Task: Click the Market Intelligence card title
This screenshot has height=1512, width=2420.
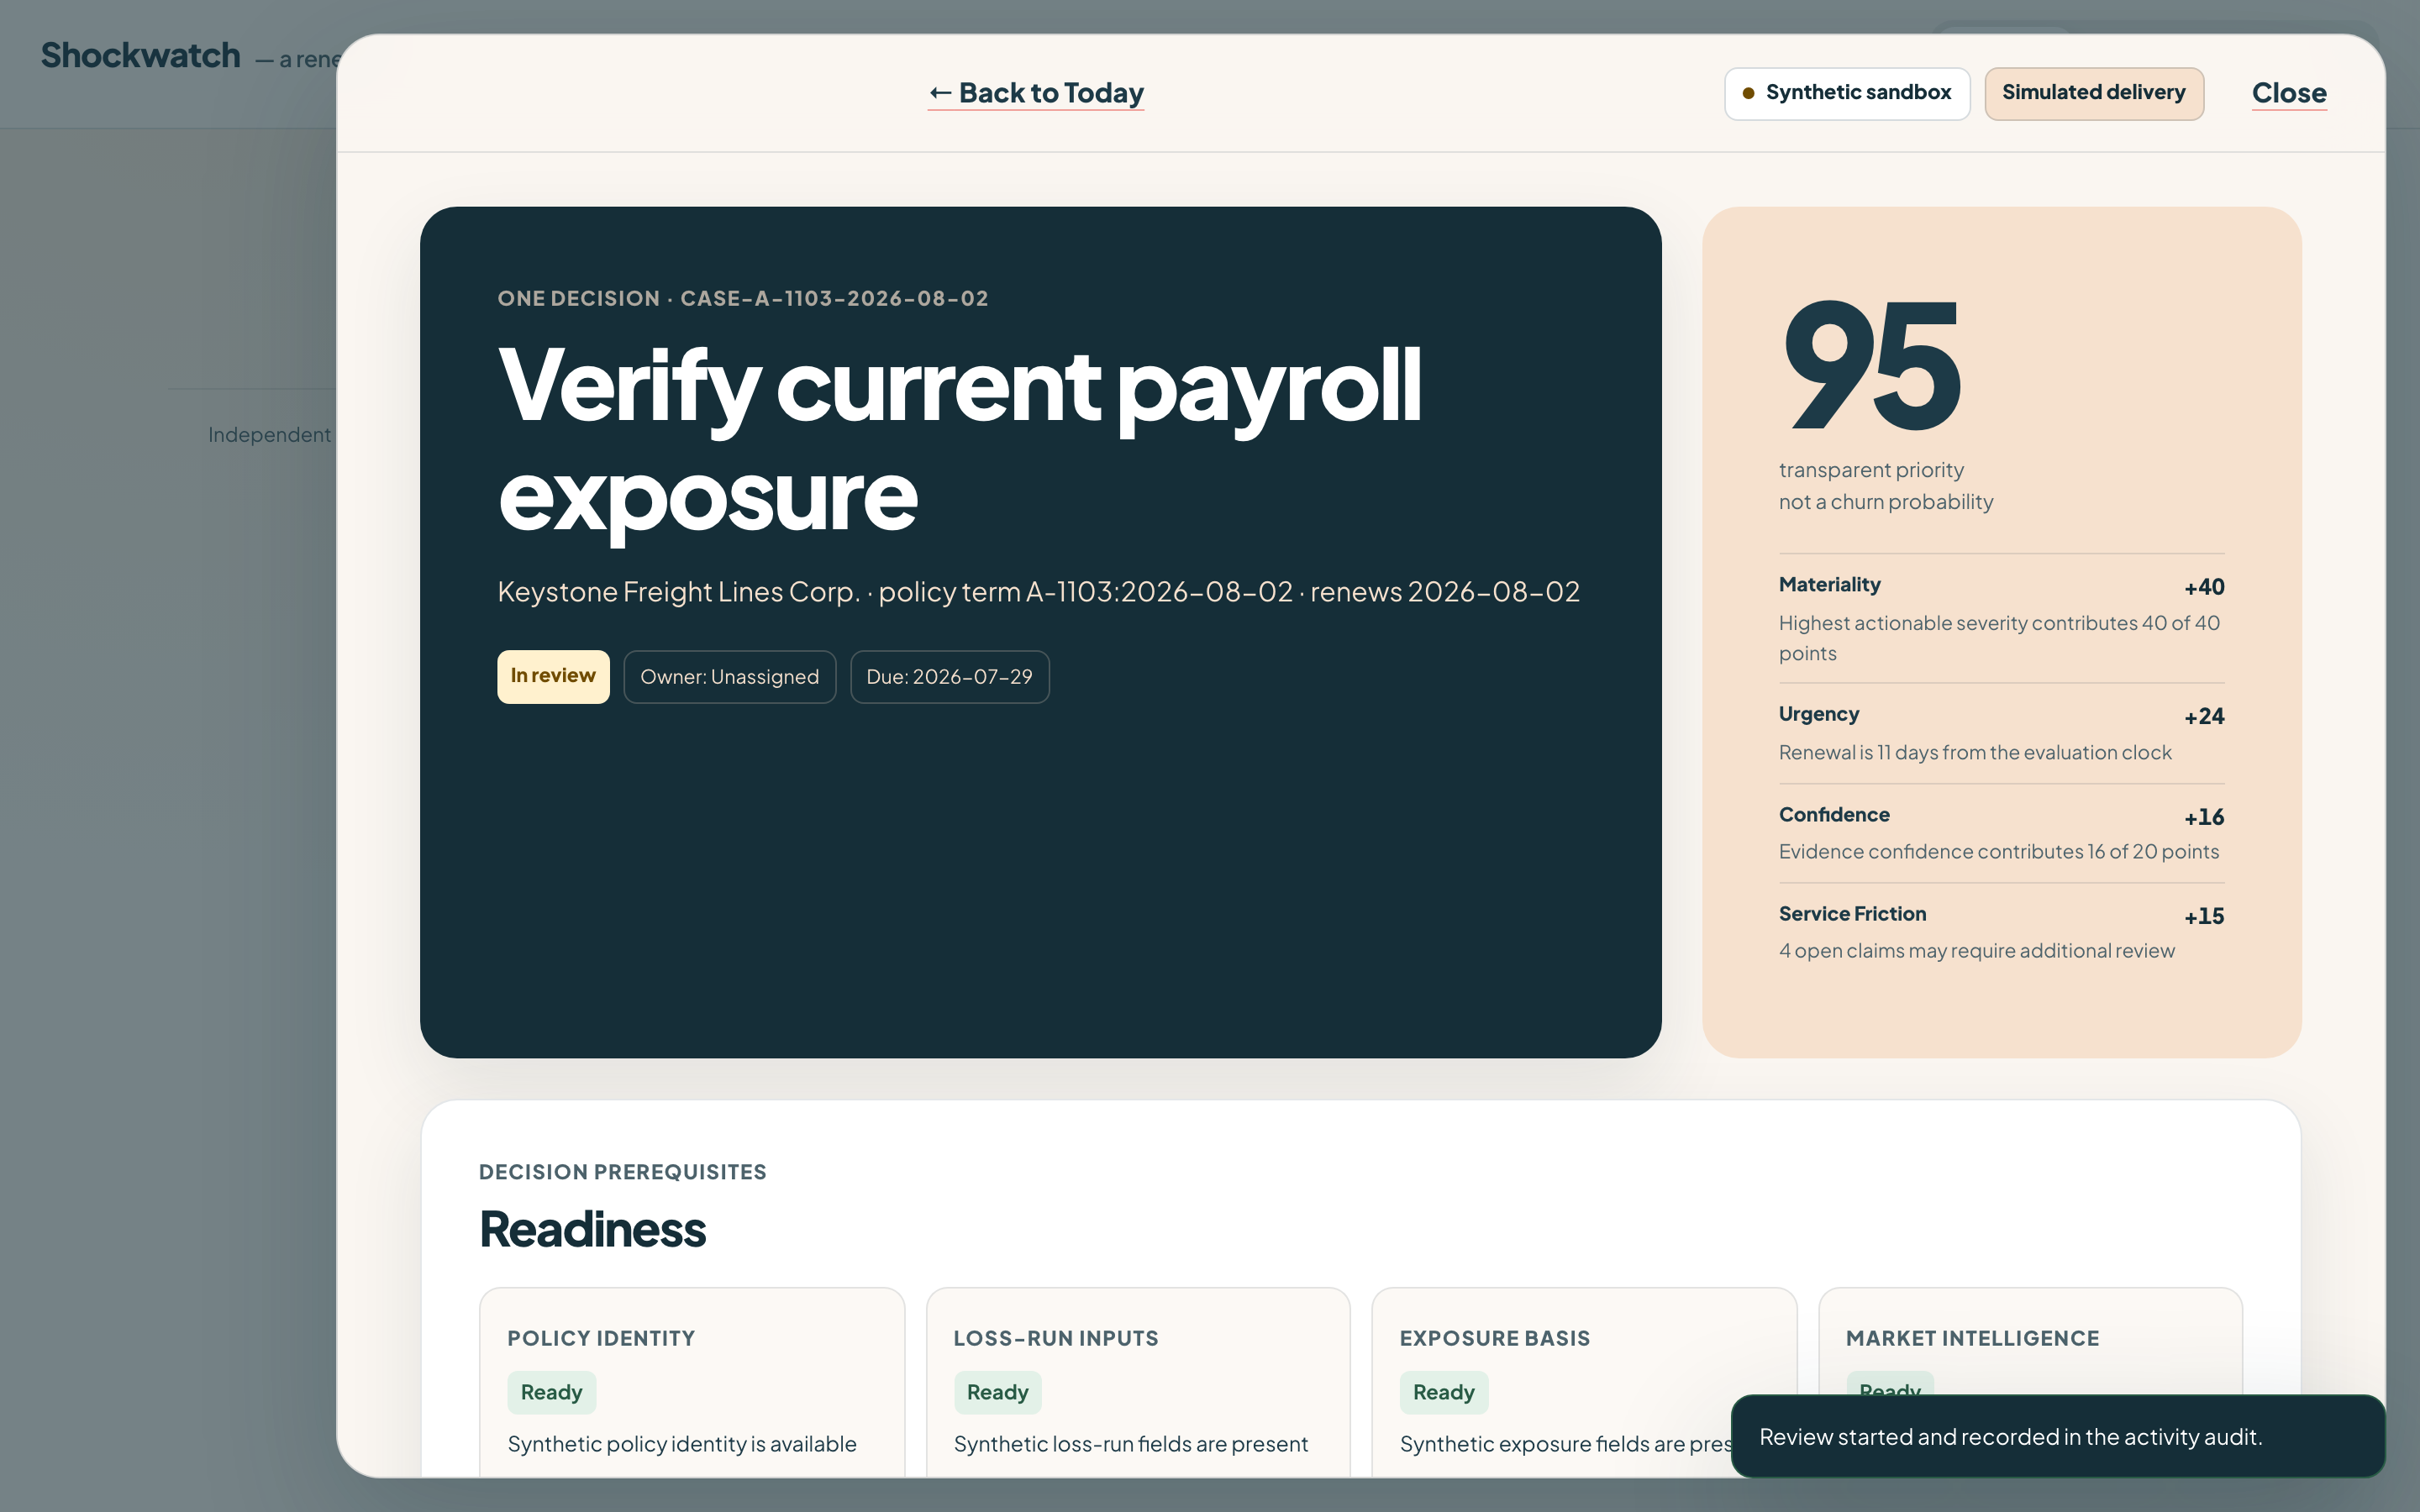Action: coord(1973,1339)
